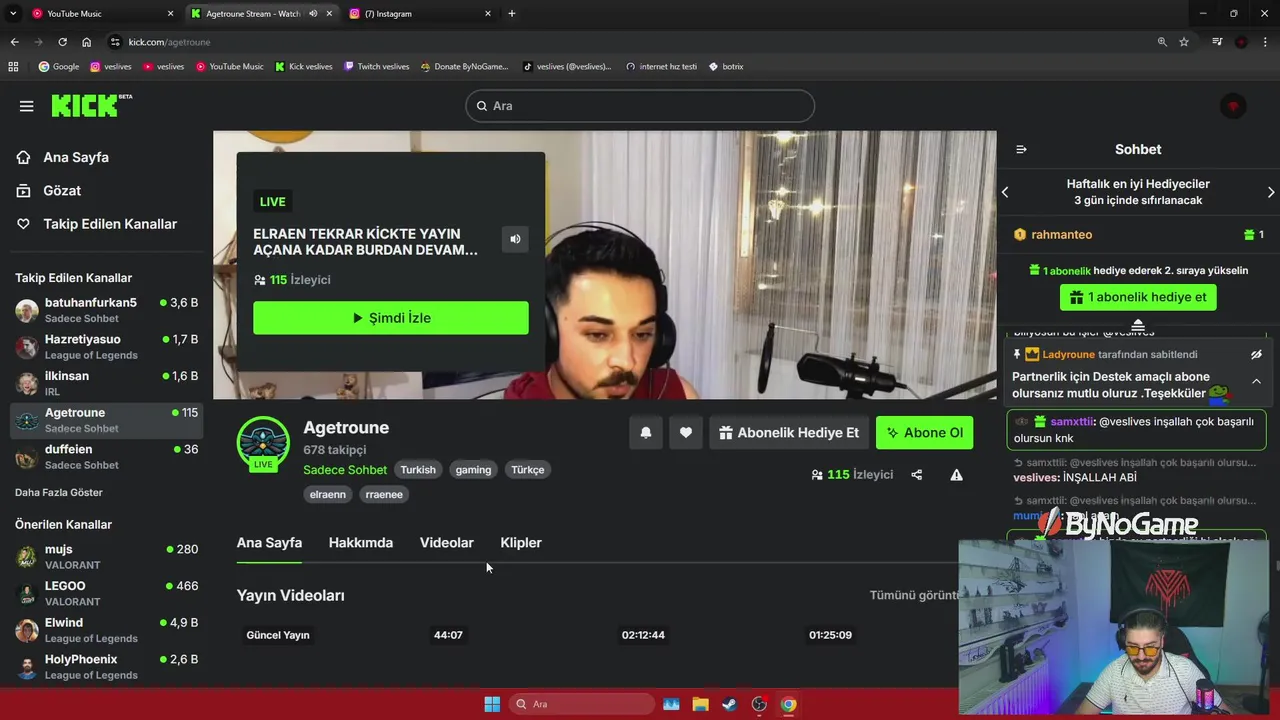
Task: Open Steam from the taskbar
Action: pos(730,704)
